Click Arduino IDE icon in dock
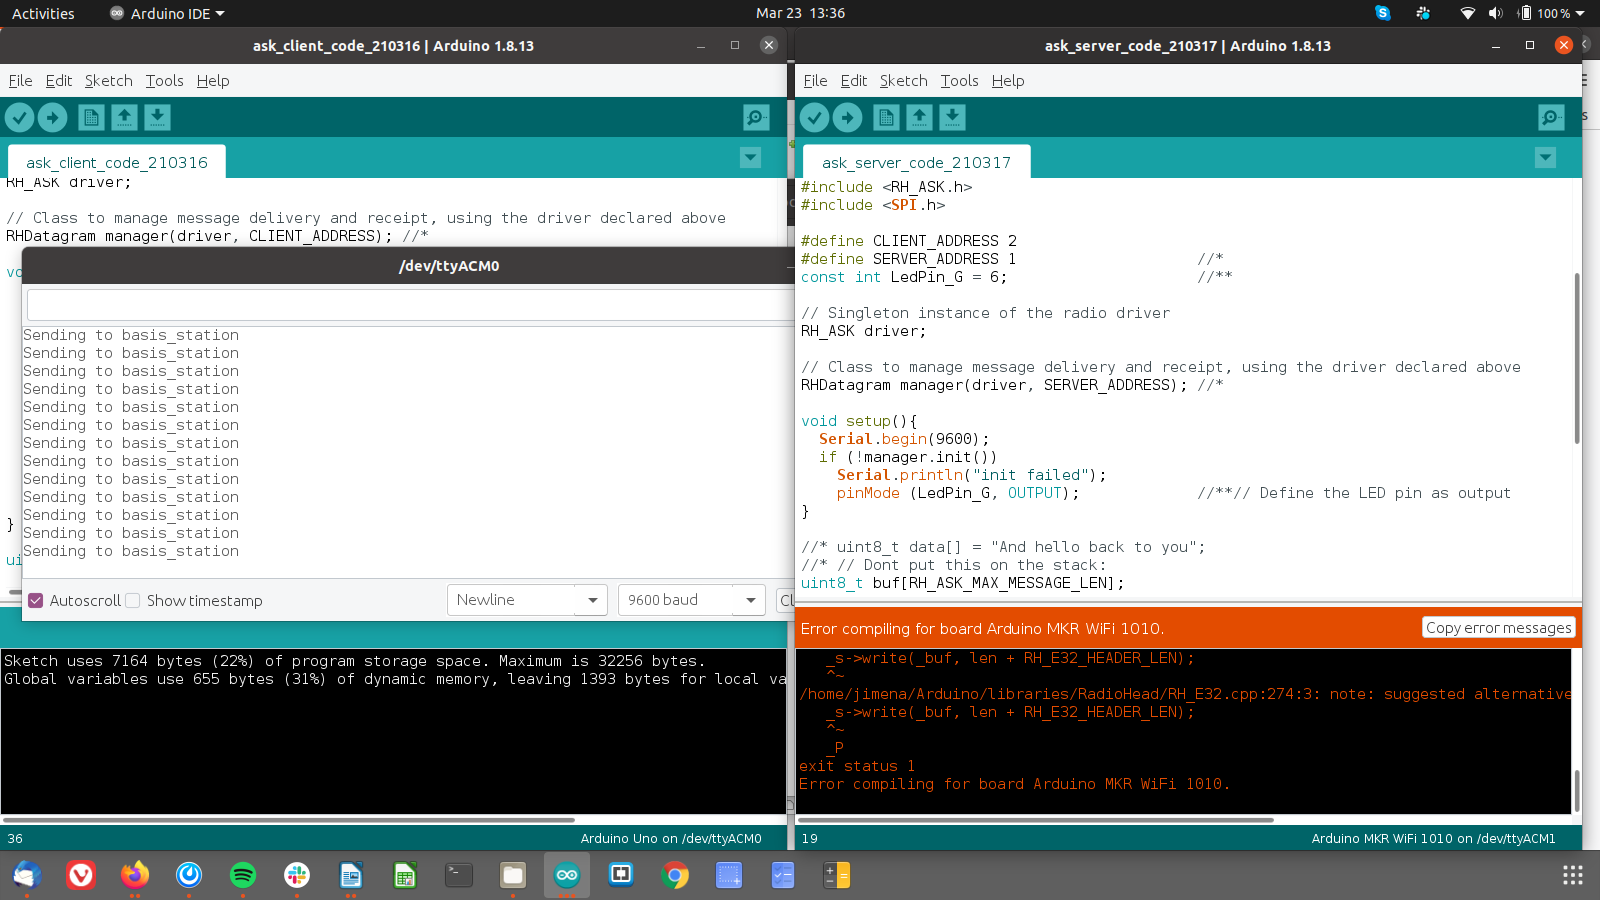 pyautogui.click(x=567, y=876)
